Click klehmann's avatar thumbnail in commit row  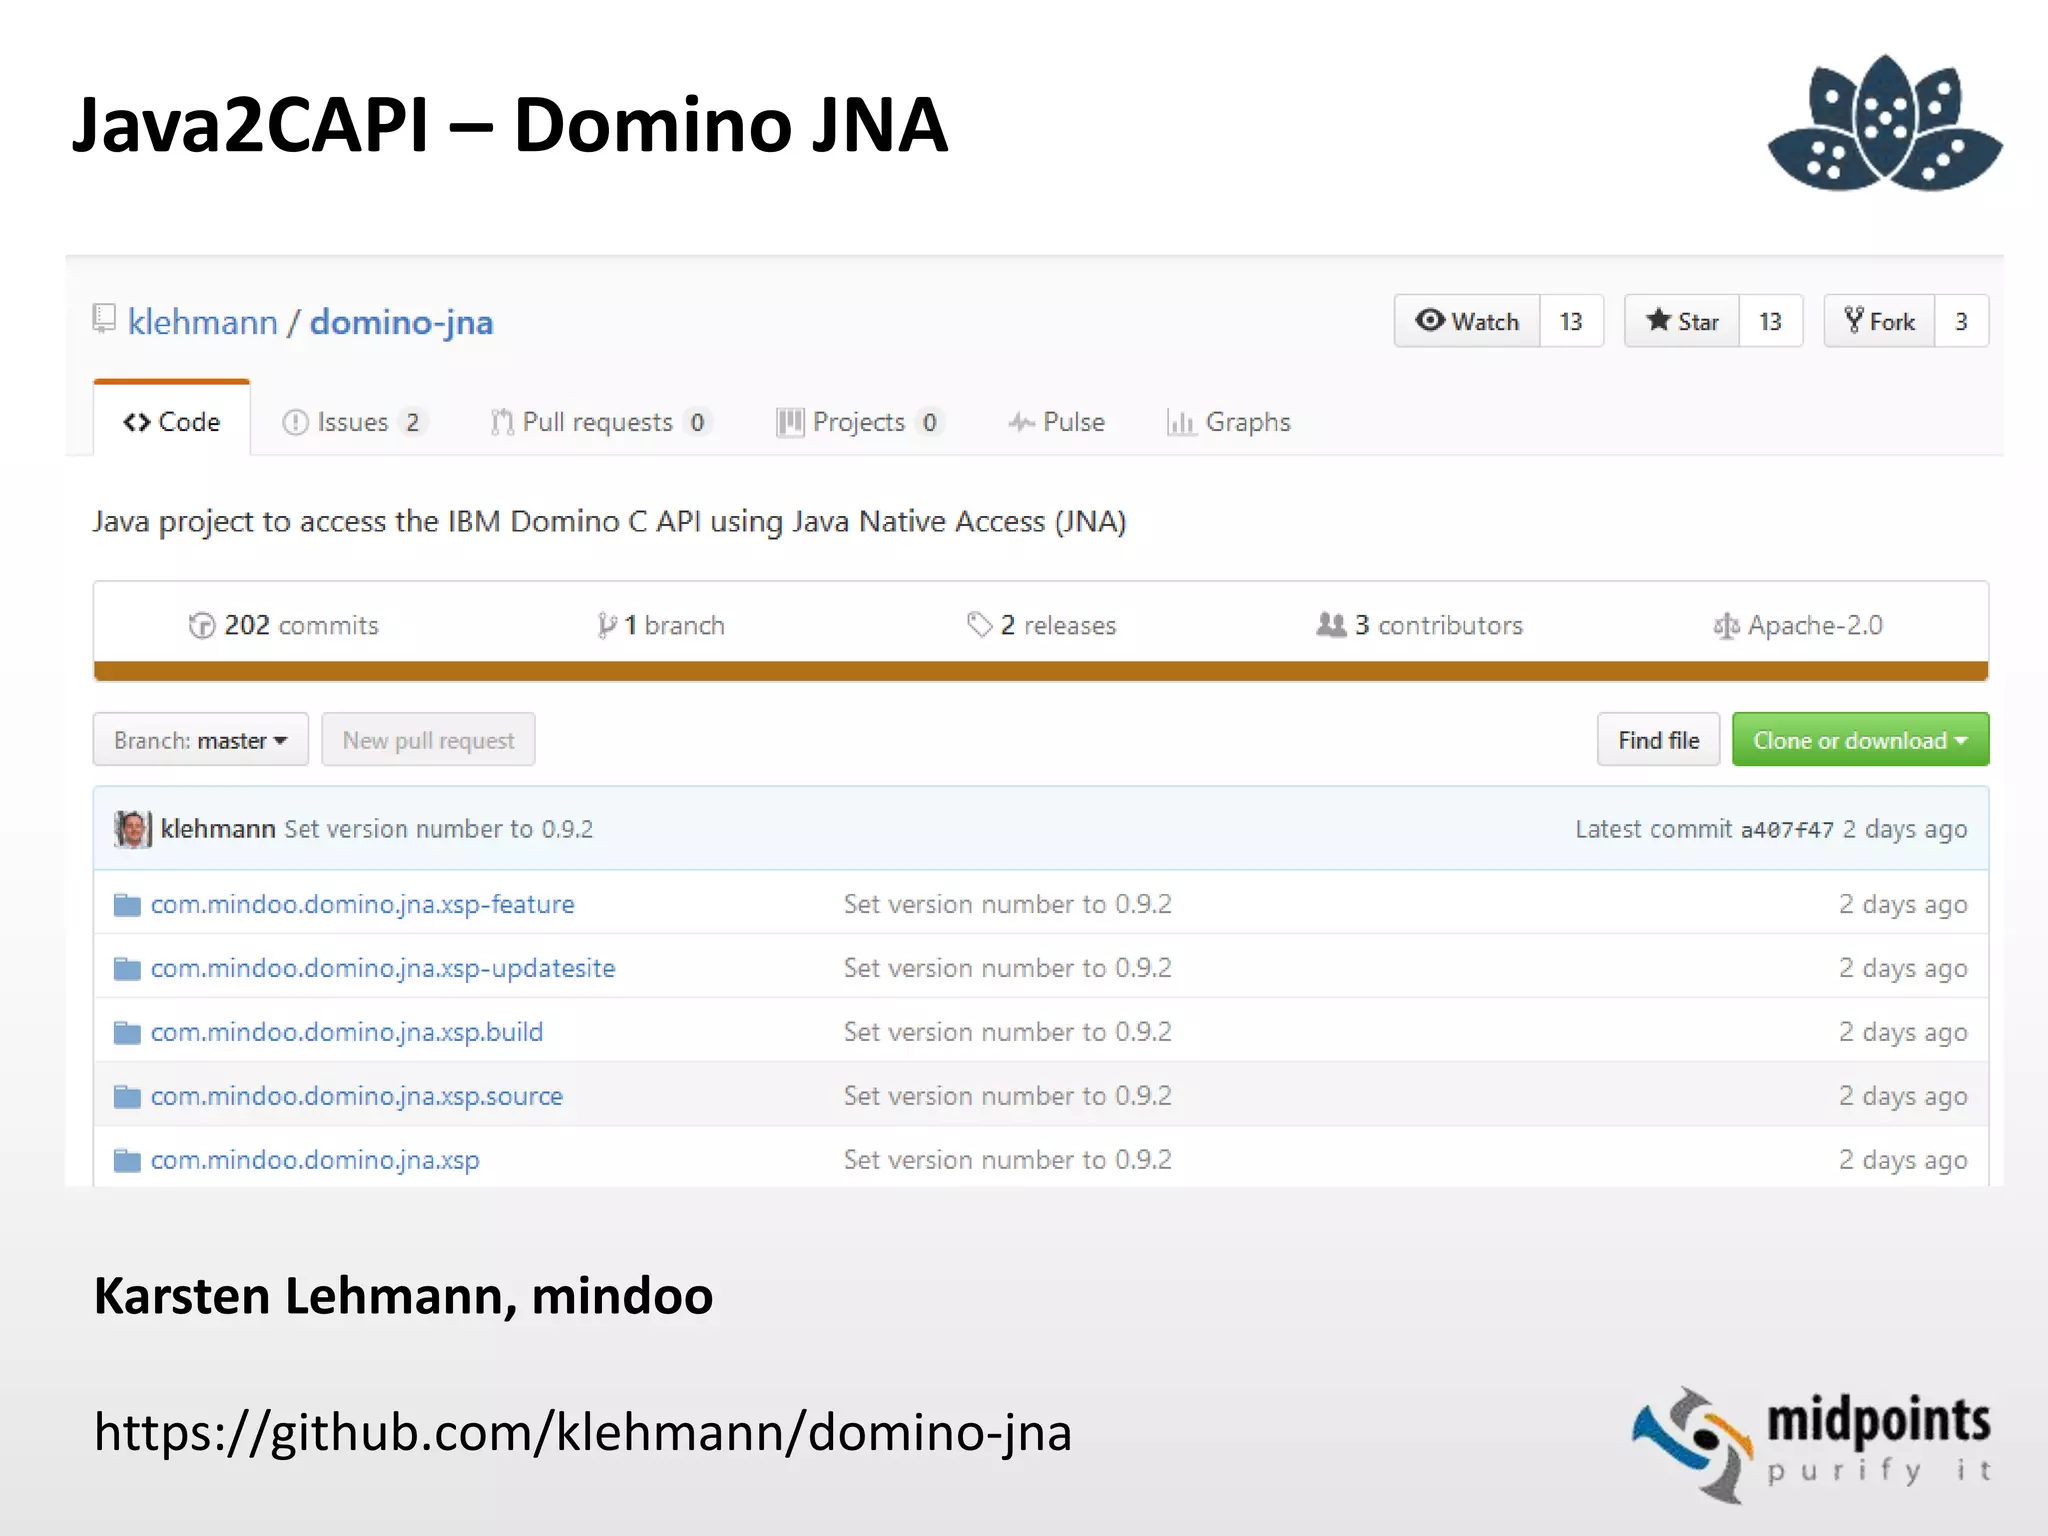(133, 829)
